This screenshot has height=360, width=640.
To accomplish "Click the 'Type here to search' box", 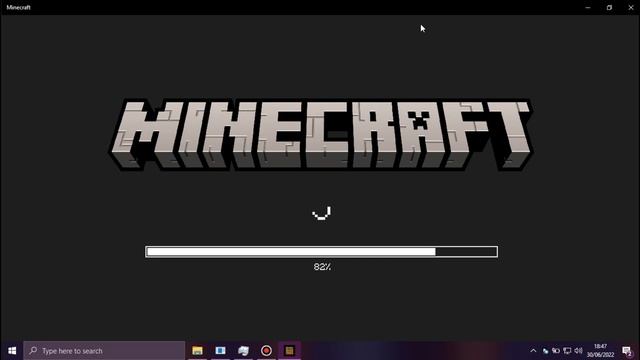I will (x=104, y=351).
